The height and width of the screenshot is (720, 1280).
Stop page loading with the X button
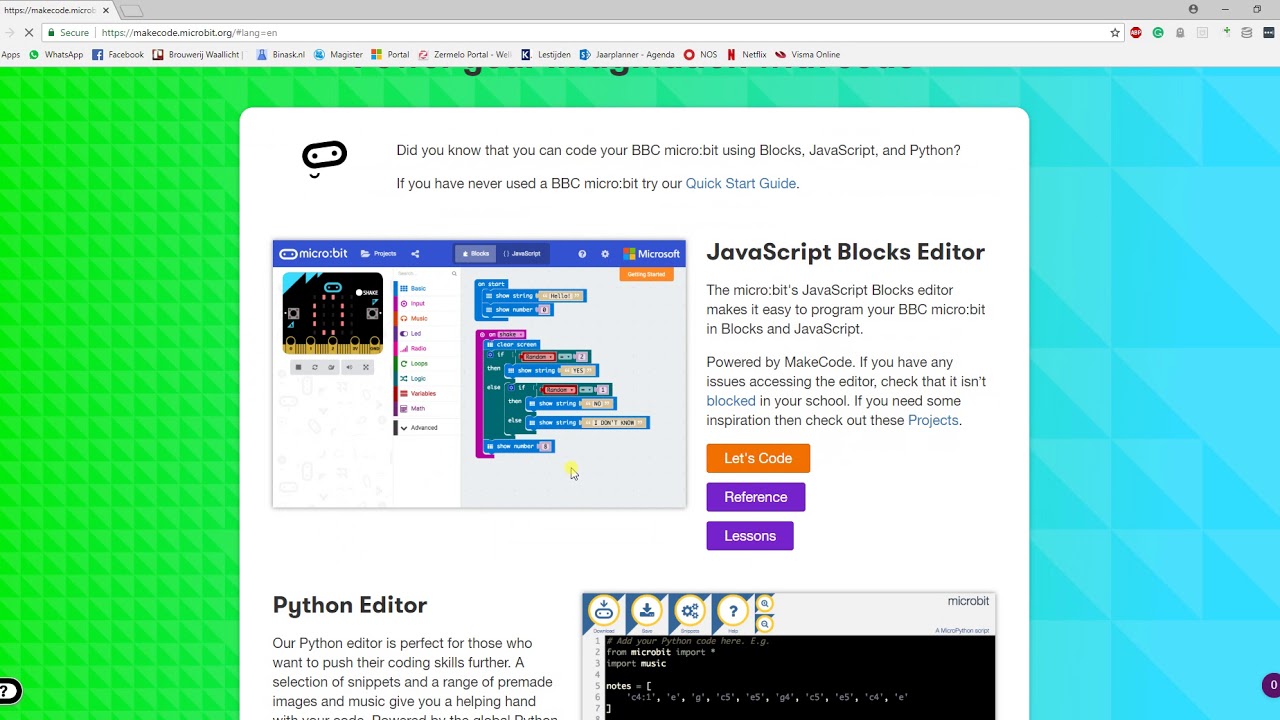coord(28,33)
